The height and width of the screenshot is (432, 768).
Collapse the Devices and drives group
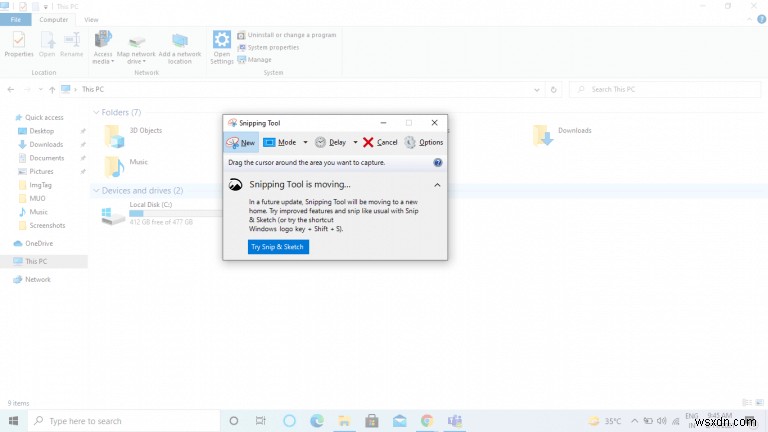(96, 191)
